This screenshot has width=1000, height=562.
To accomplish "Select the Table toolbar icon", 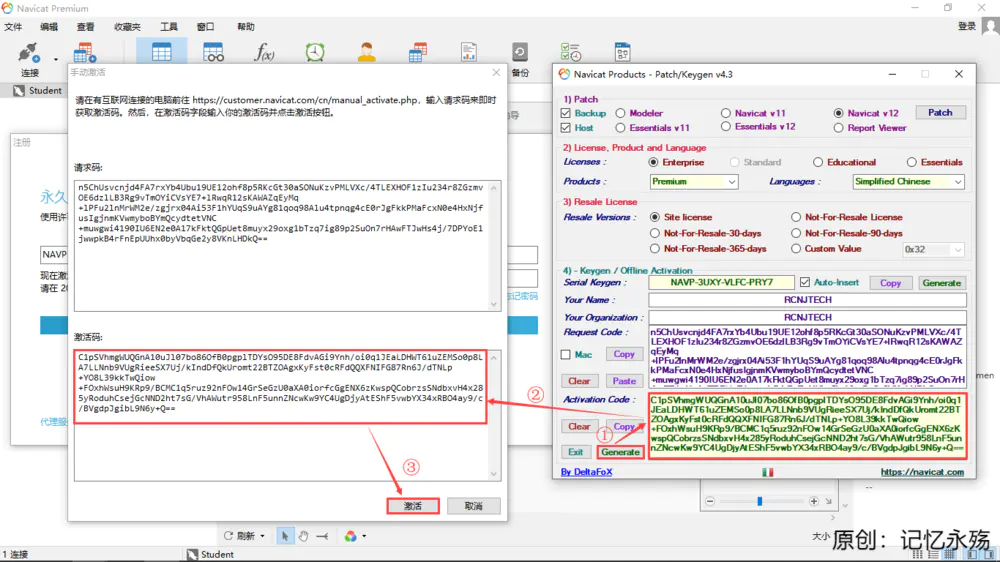I will click(x=161, y=52).
